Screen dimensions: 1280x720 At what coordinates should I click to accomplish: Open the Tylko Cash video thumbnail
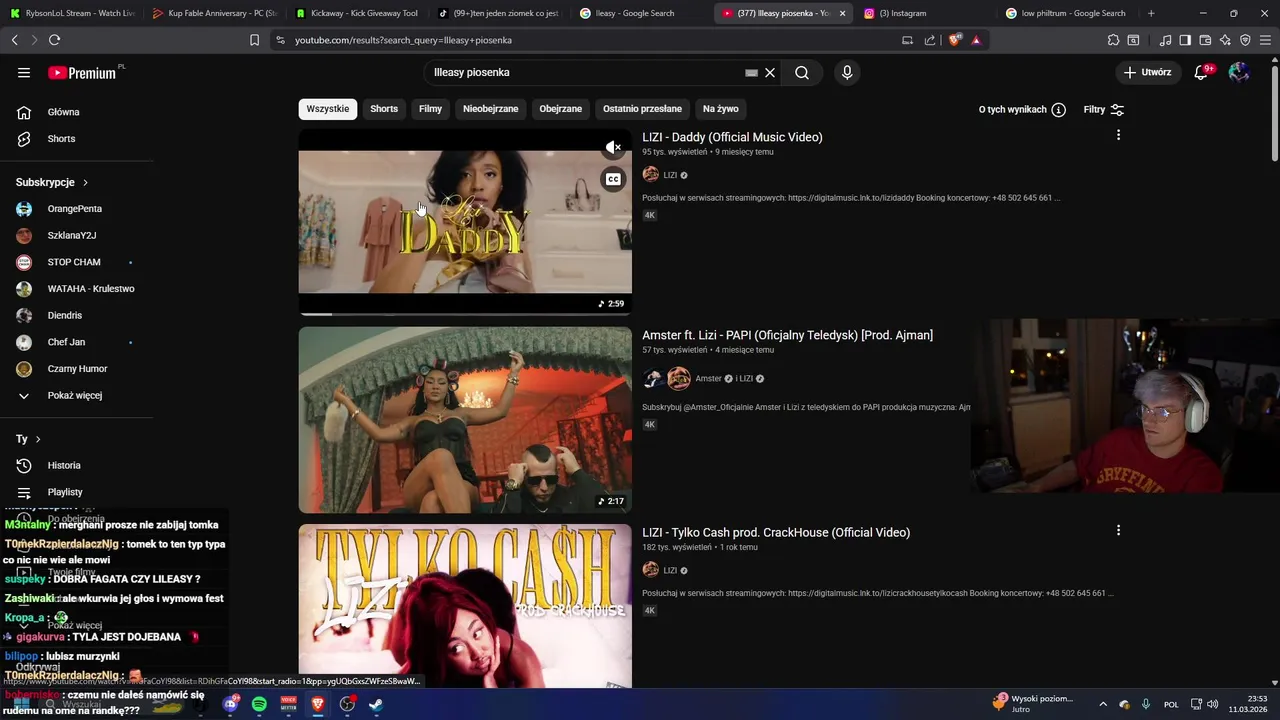(x=465, y=606)
